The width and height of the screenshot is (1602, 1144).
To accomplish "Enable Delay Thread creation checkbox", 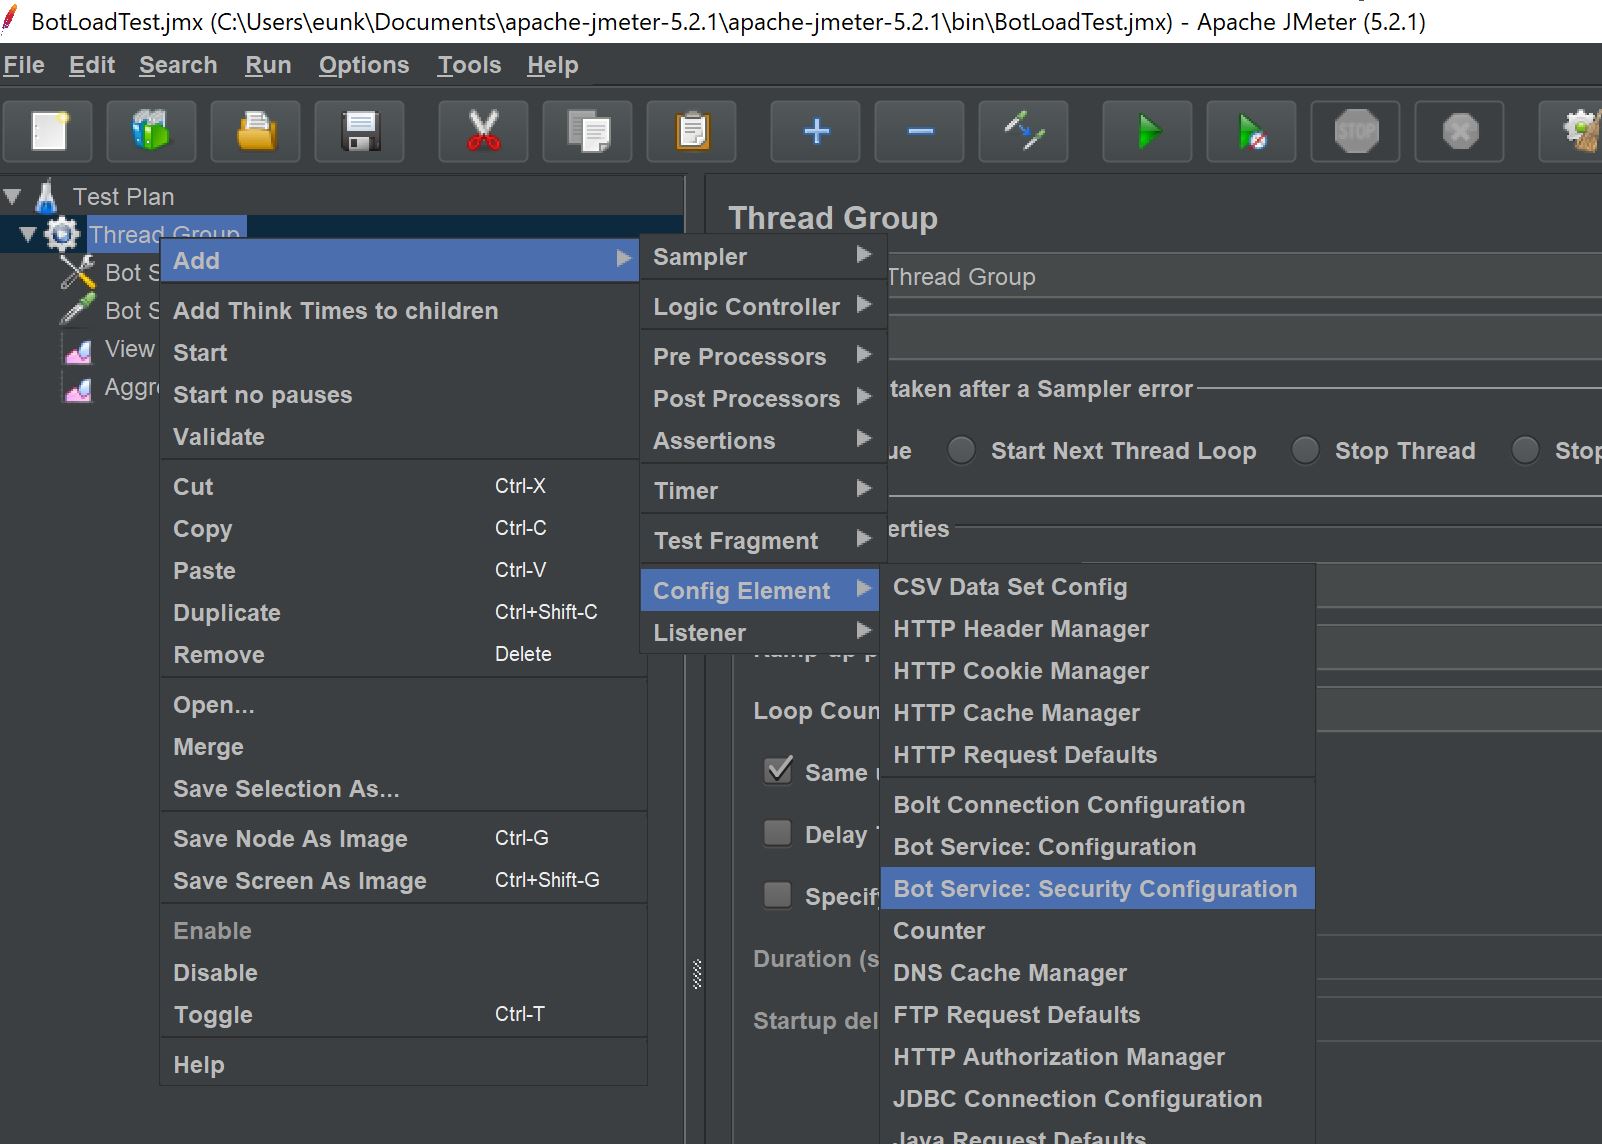I will point(778,833).
